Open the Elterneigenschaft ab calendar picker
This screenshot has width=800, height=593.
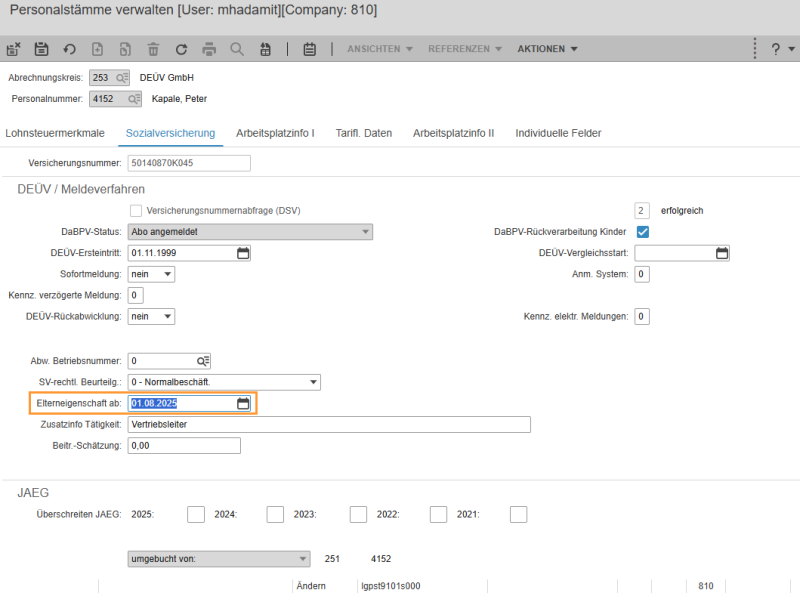pos(243,403)
